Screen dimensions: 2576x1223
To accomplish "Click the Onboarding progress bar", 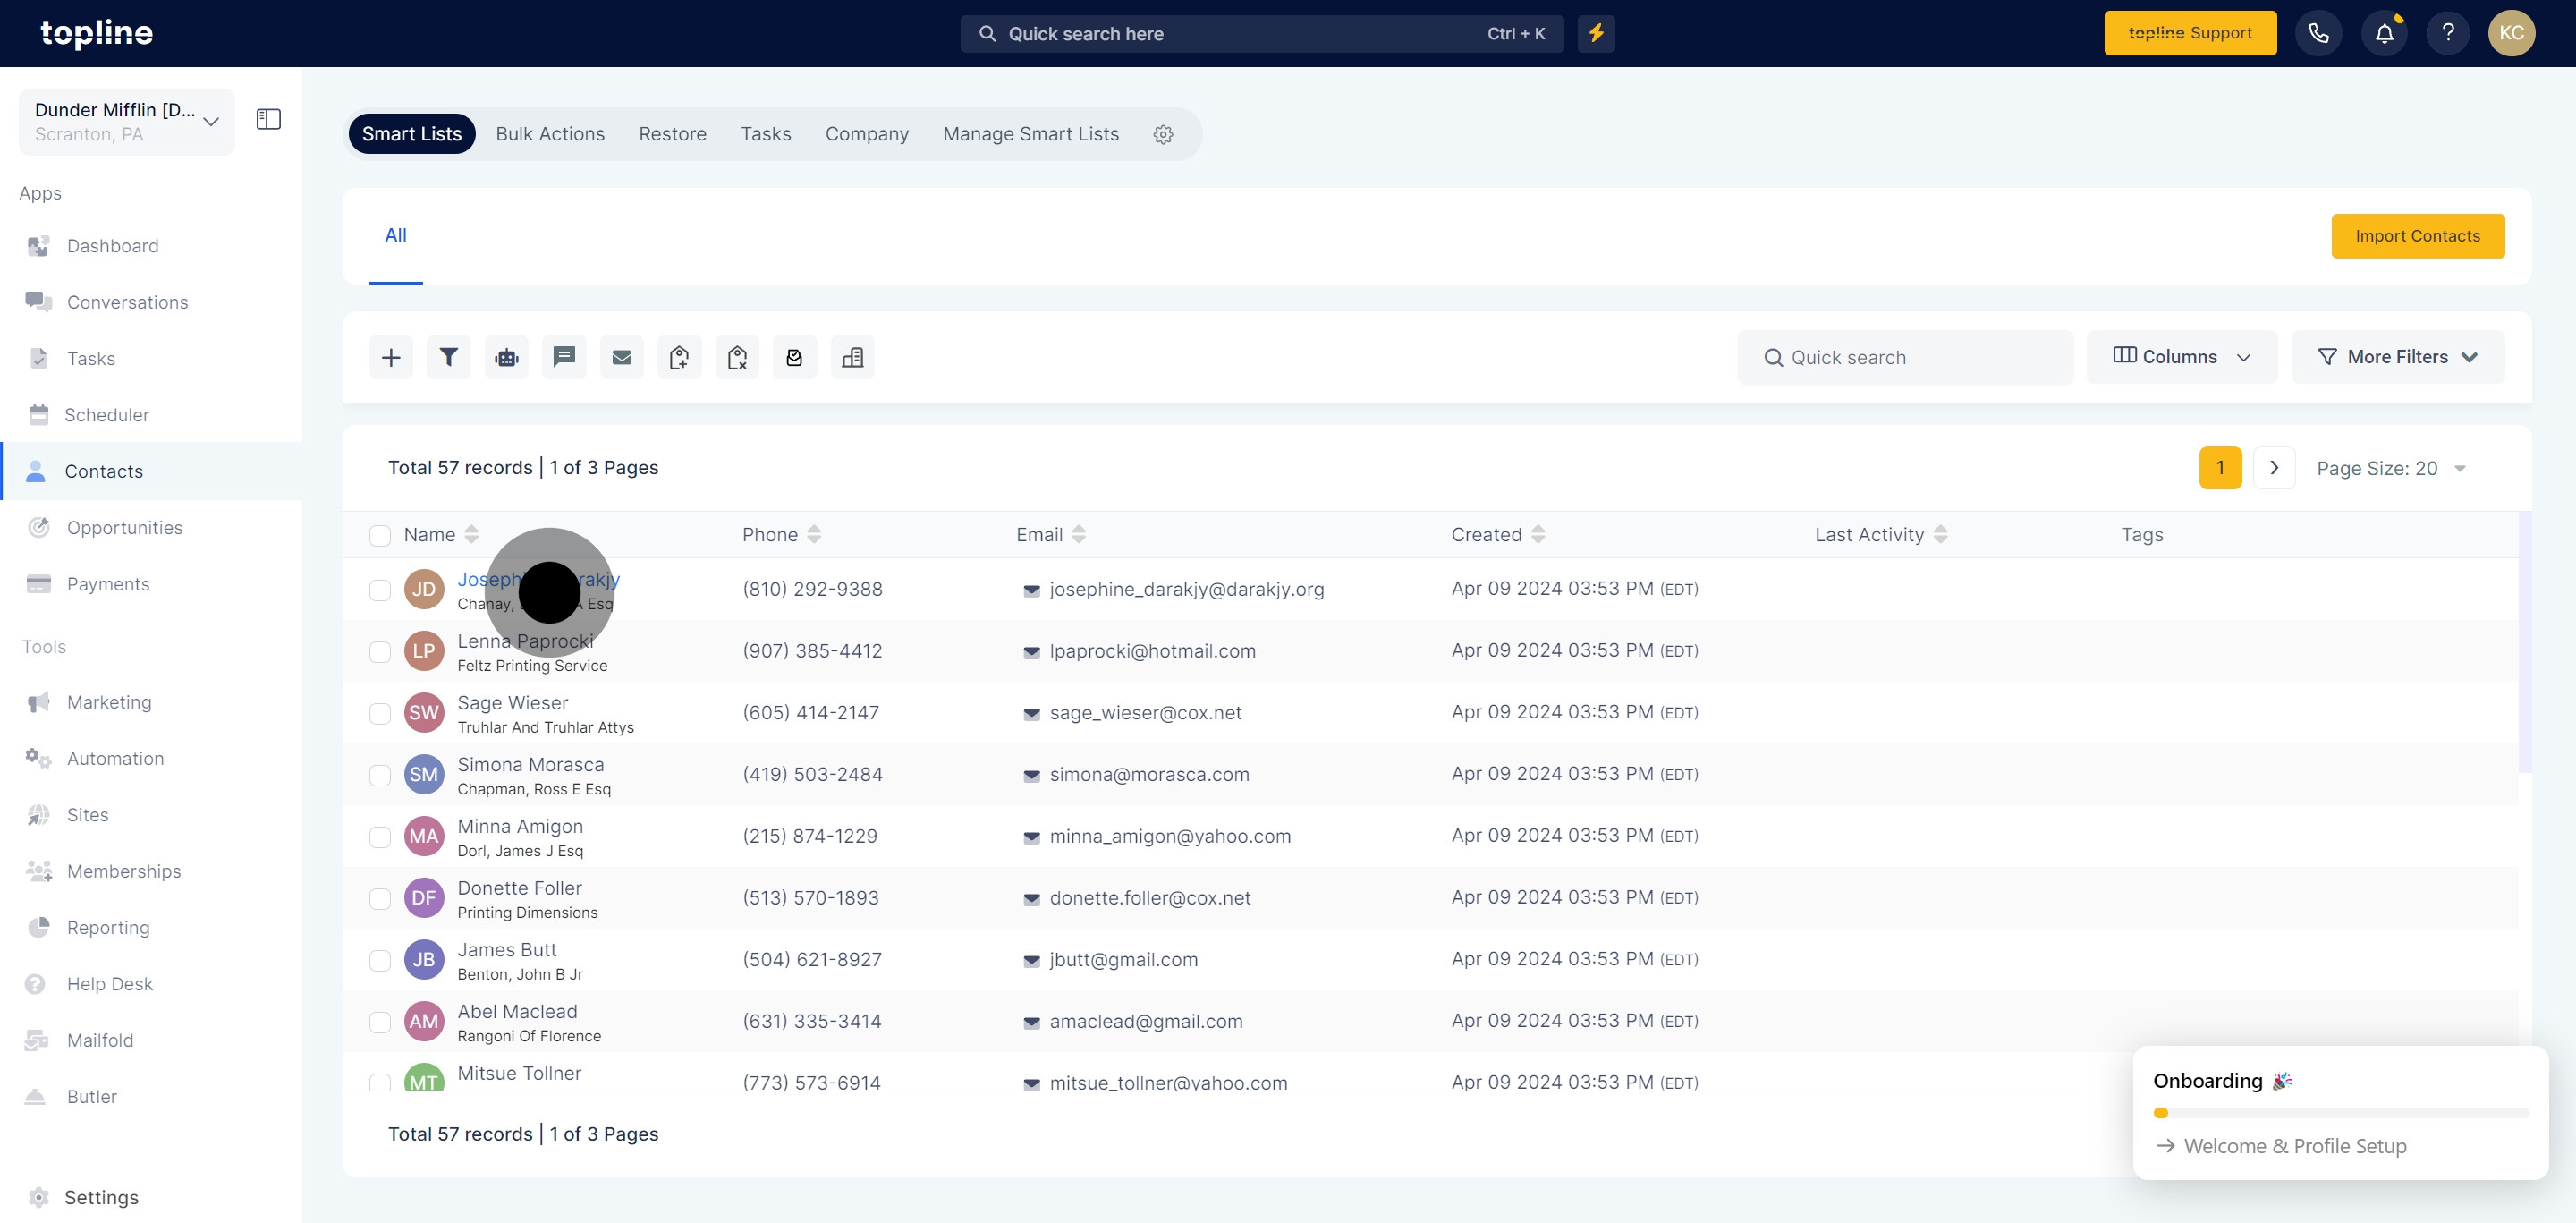I will [x=2340, y=1113].
